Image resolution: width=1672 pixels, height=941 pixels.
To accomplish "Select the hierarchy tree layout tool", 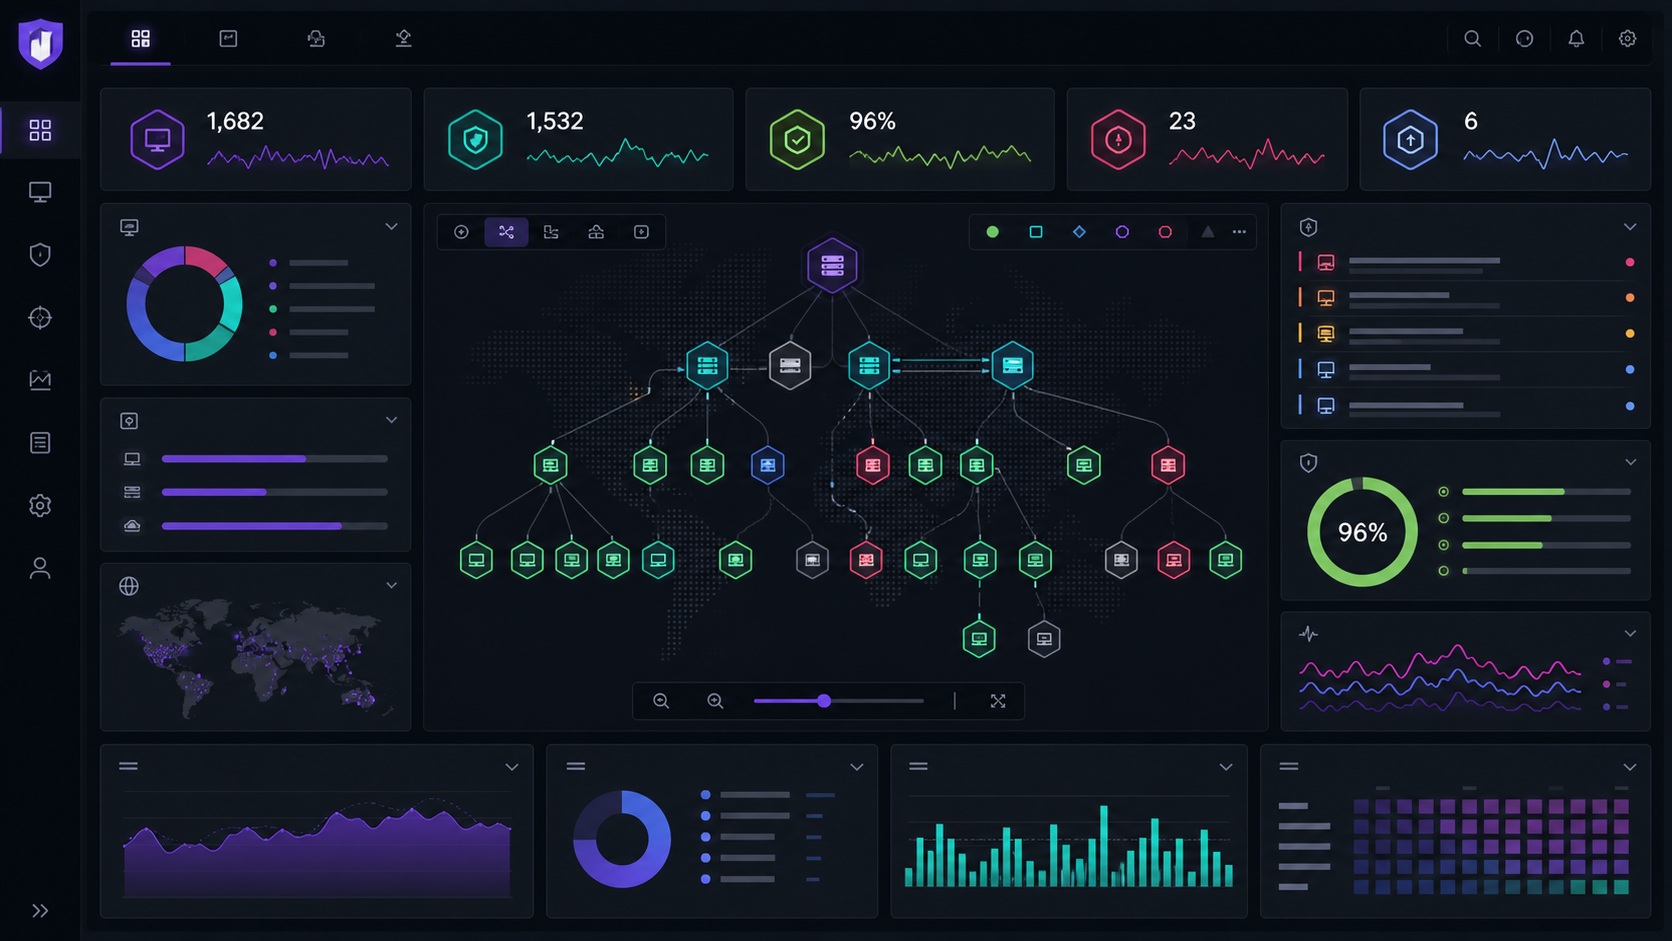I will click(x=551, y=232).
